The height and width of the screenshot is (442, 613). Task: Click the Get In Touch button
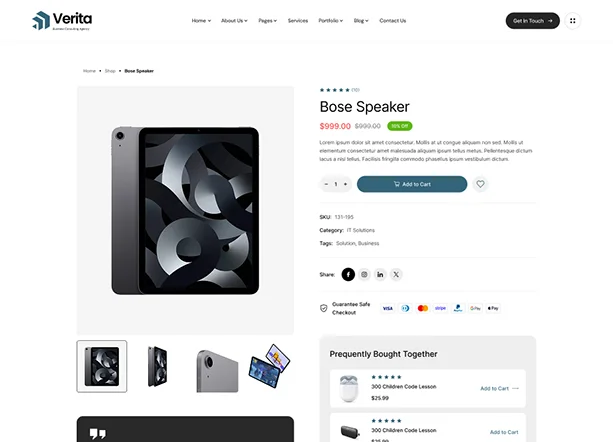coord(532,20)
